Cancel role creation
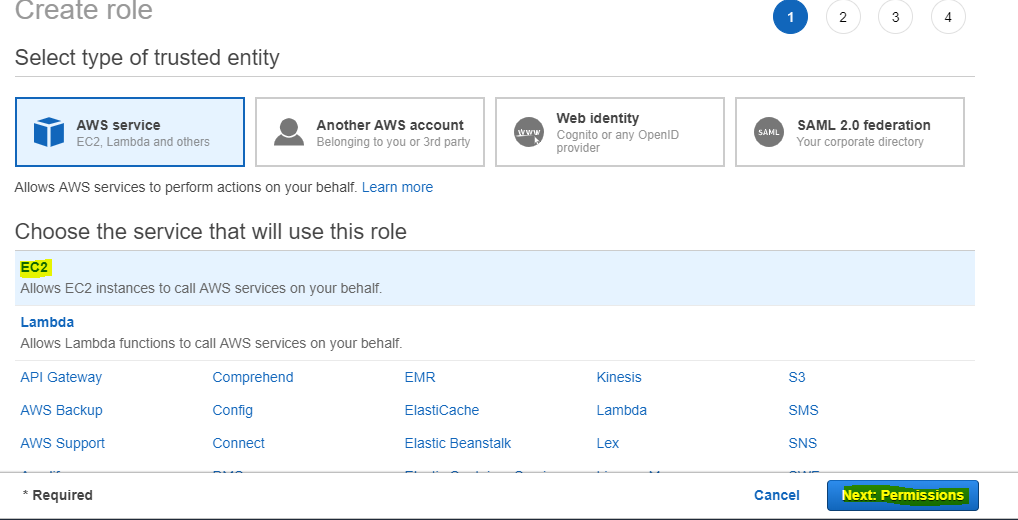This screenshot has height=520, width=1018. tap(776, 495)
